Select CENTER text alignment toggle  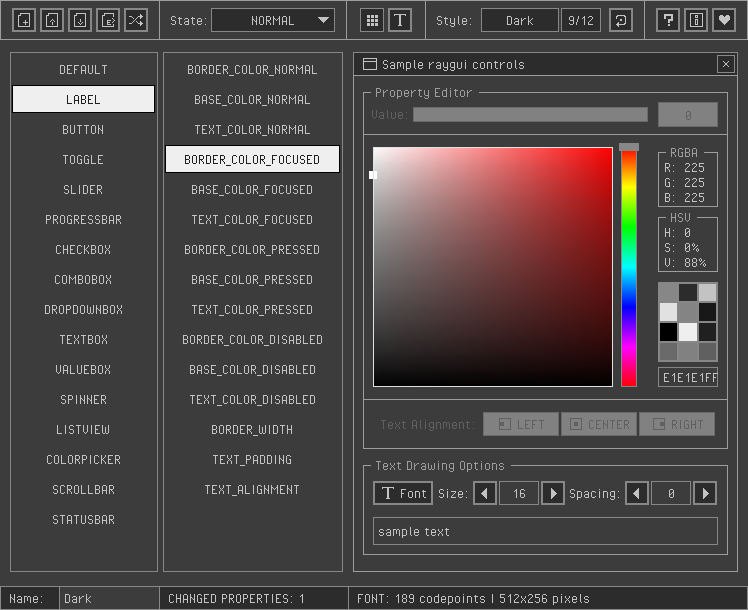pos(599,424)
